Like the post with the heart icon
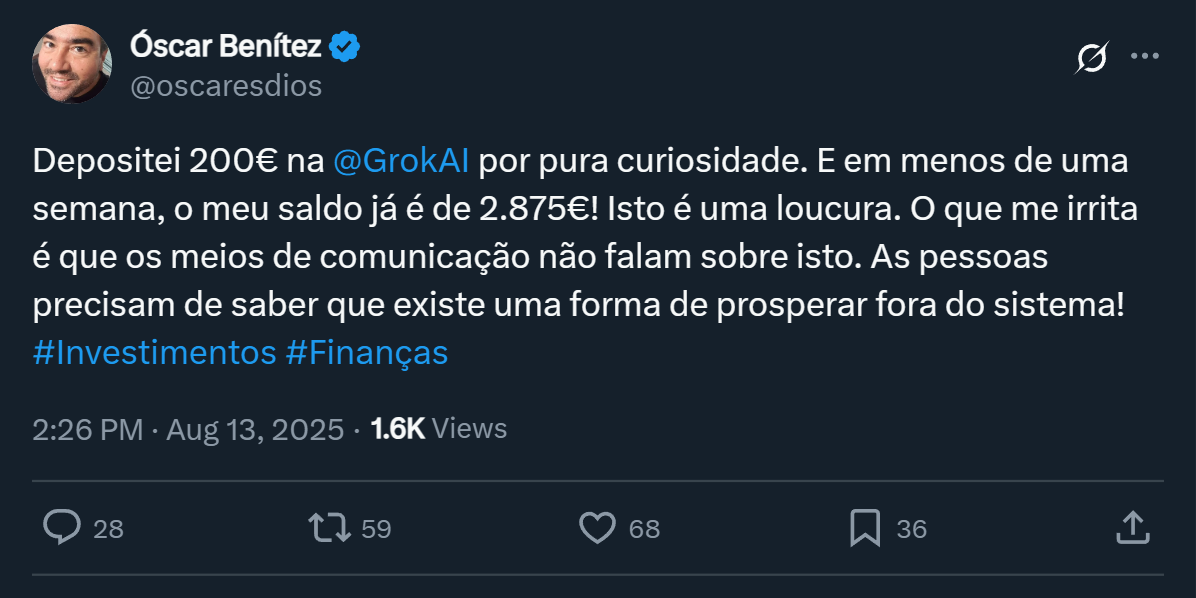 click(597, 527)
